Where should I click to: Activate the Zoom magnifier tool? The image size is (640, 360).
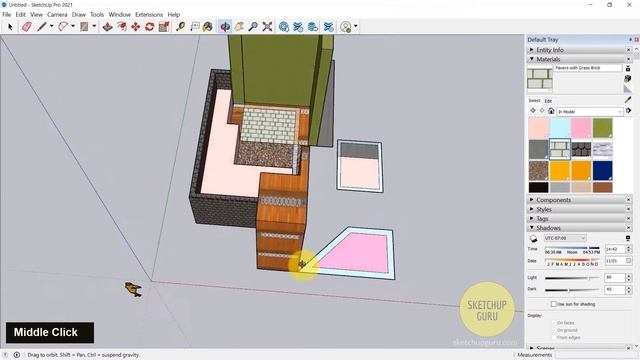253,27
